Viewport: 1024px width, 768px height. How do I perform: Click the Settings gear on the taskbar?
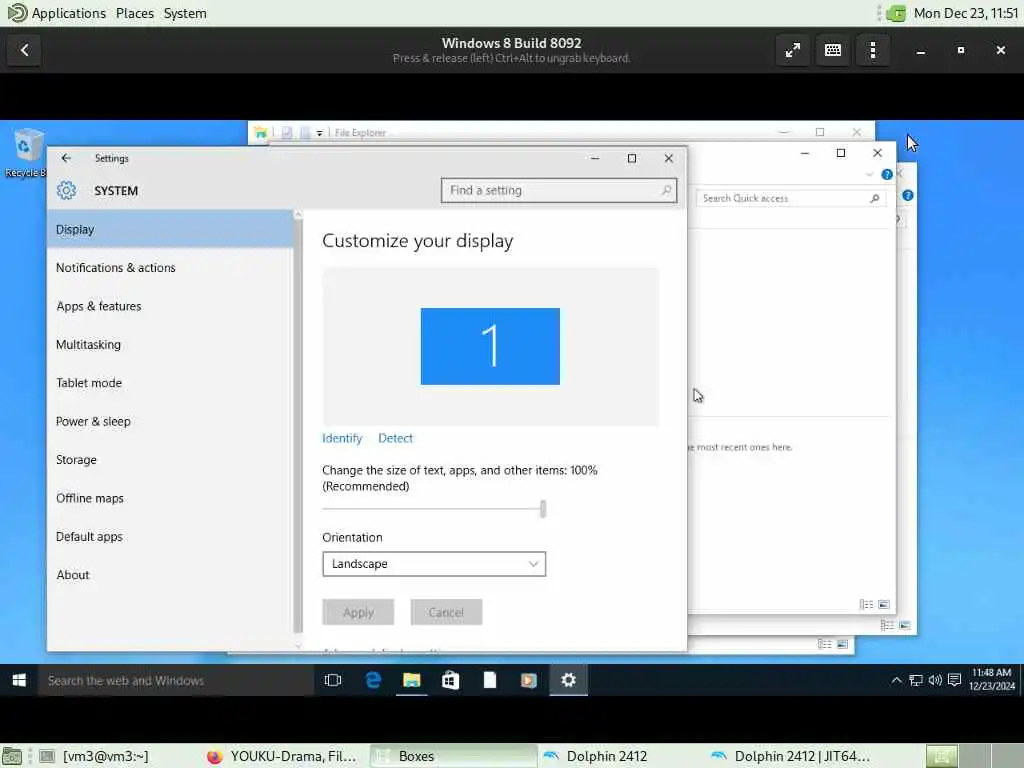point(568,680)
